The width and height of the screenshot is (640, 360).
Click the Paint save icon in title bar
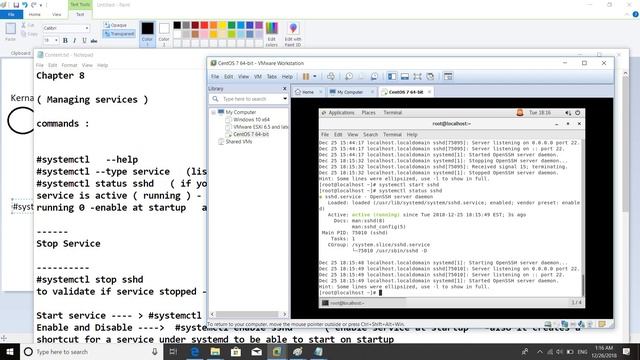(x=16, y=5)
